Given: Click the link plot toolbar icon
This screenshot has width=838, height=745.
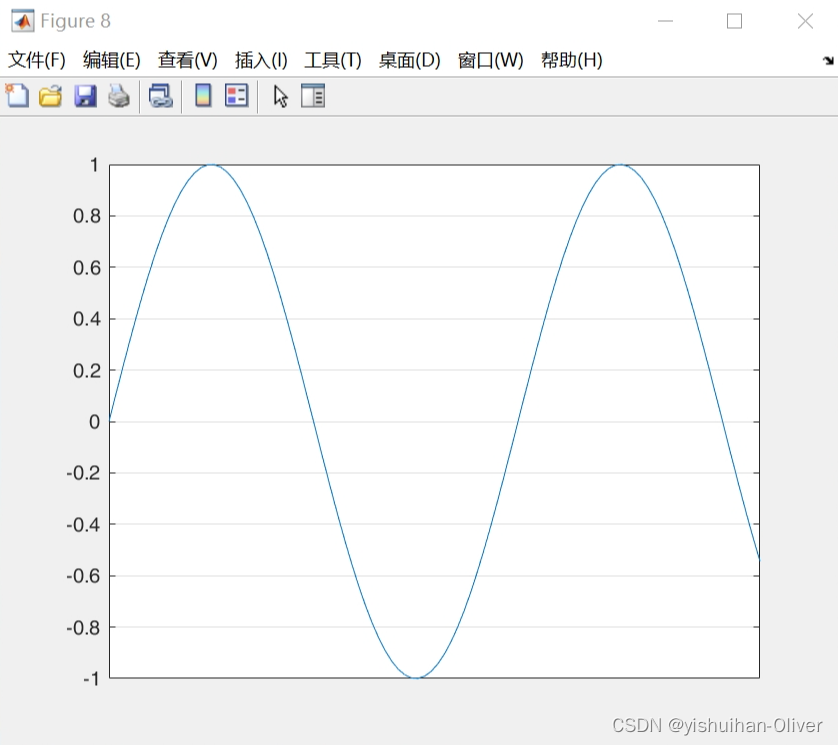Looking at the screenshot, I should [161, 96].
